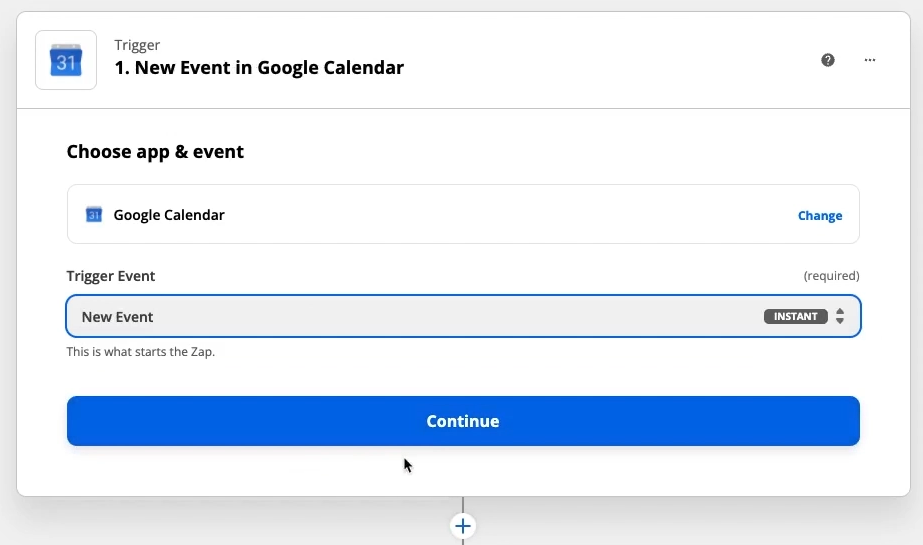The width and height of the screenshot is (923, 545).
Task: Add a step with the plus icon
Action: [x=463, y=526]
